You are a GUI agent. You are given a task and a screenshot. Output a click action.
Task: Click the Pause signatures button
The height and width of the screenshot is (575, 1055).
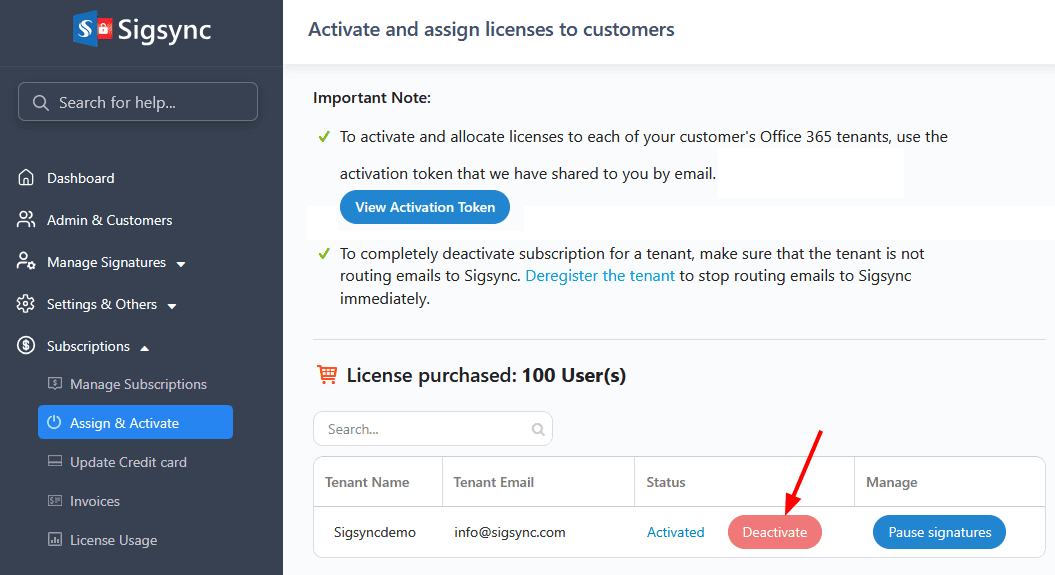939,532
